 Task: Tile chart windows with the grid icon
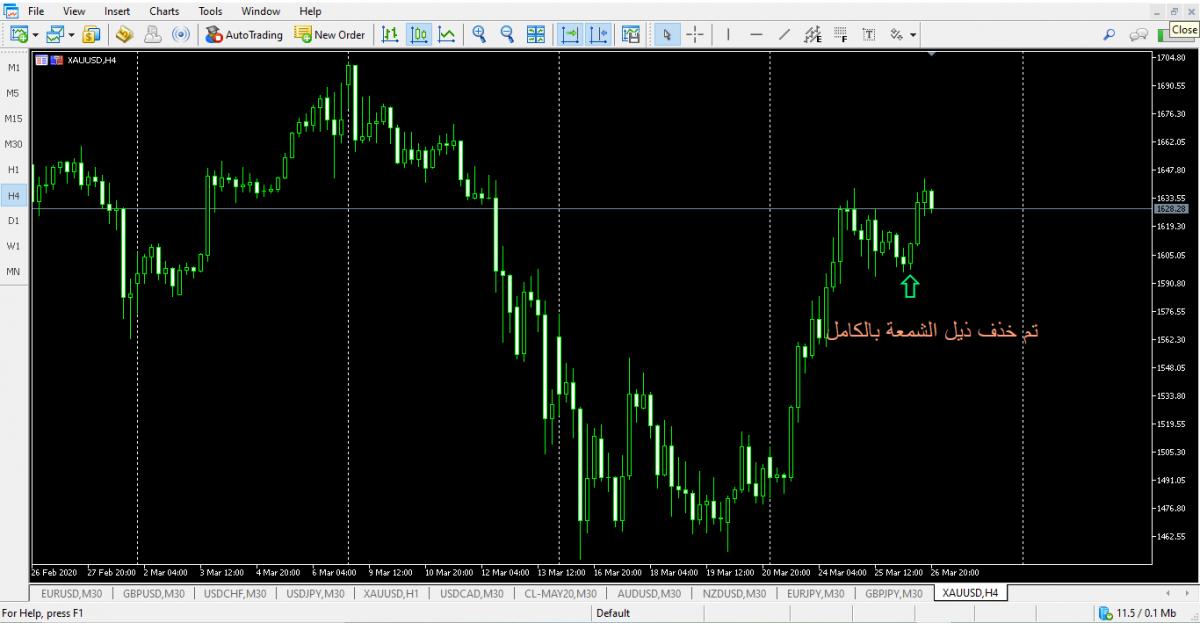coord(536,34)
